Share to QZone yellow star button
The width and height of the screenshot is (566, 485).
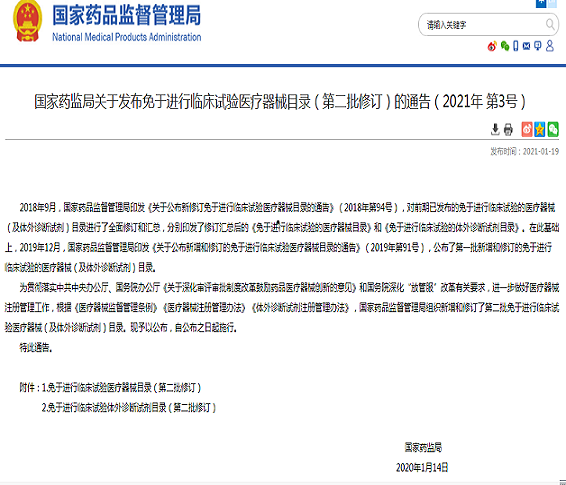point(540,129)
